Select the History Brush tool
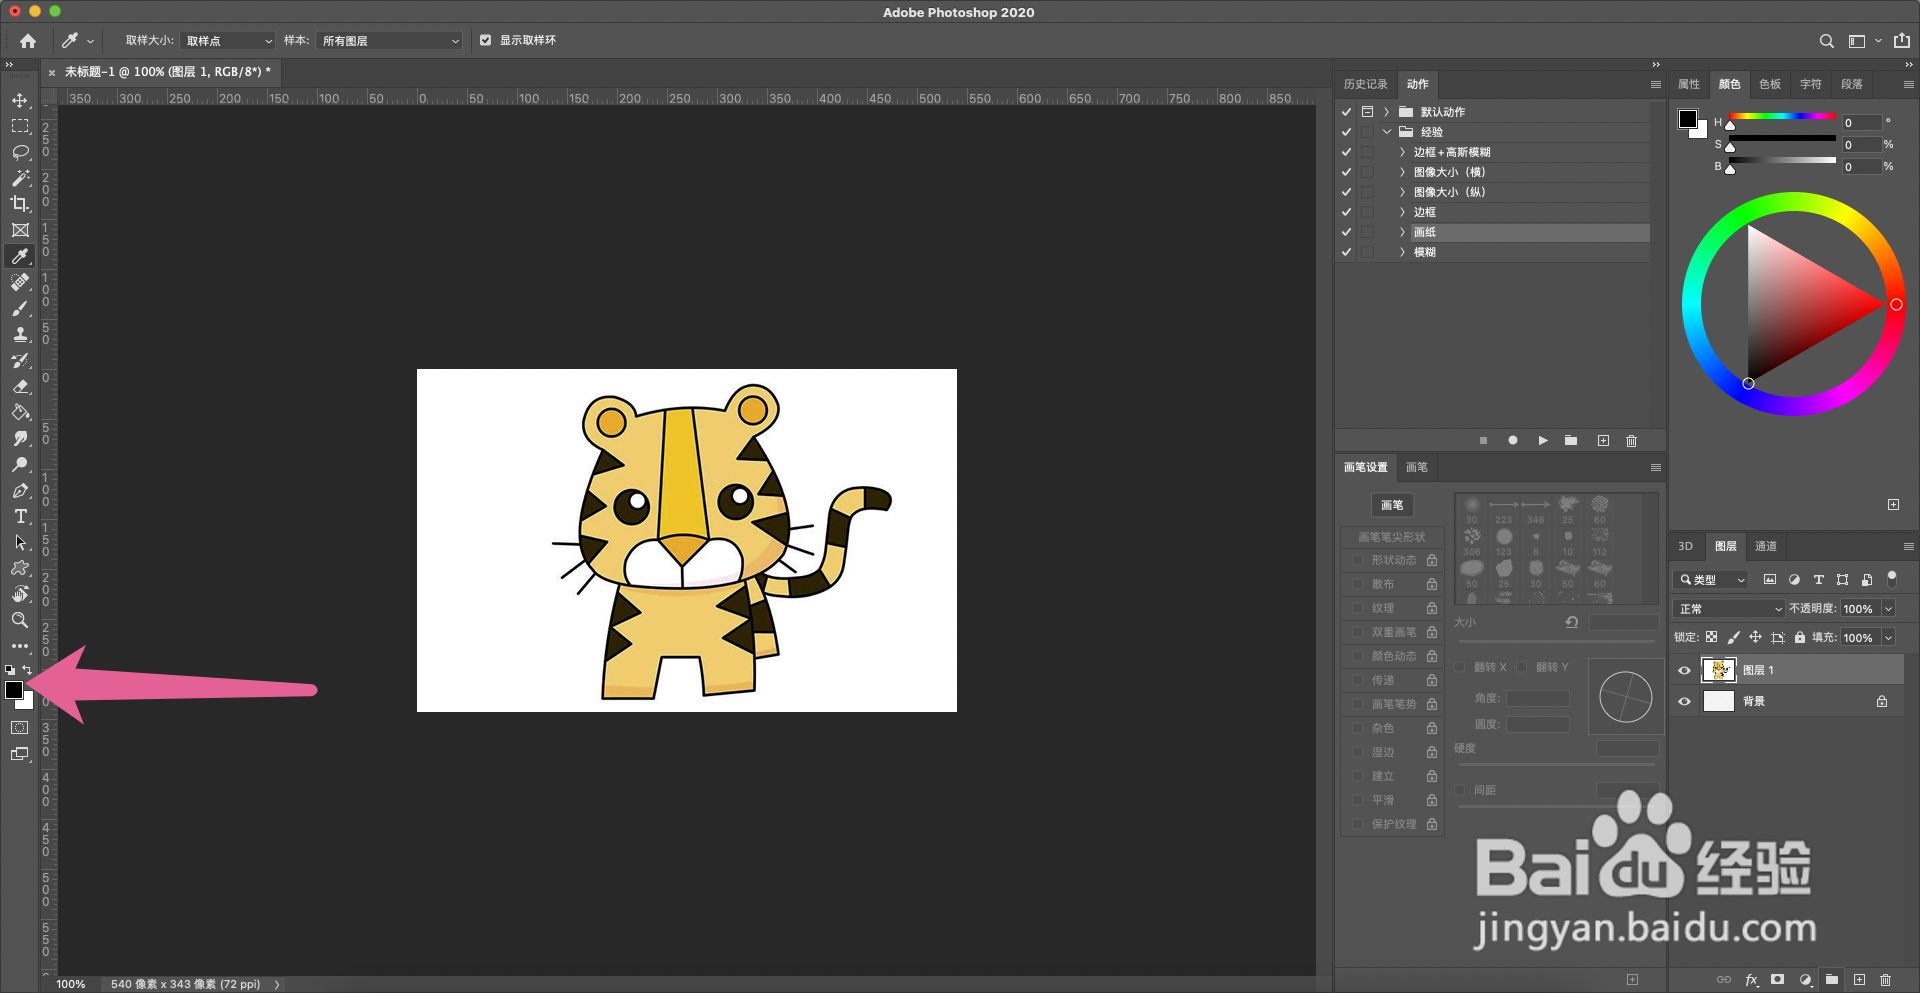This screenshot has height=993, width=1920. [x=20, y=360]
